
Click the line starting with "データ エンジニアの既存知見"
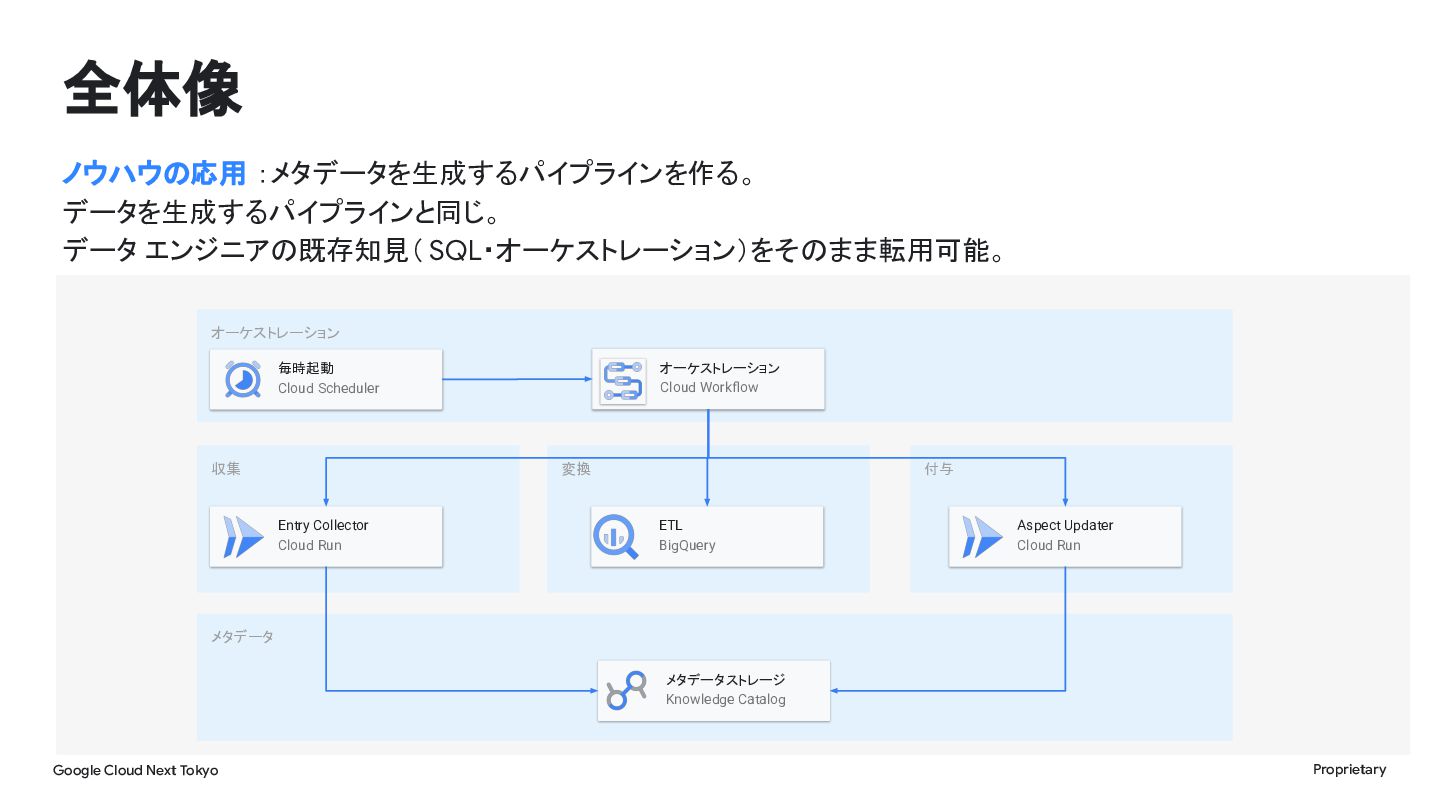(x=533, y=250)
